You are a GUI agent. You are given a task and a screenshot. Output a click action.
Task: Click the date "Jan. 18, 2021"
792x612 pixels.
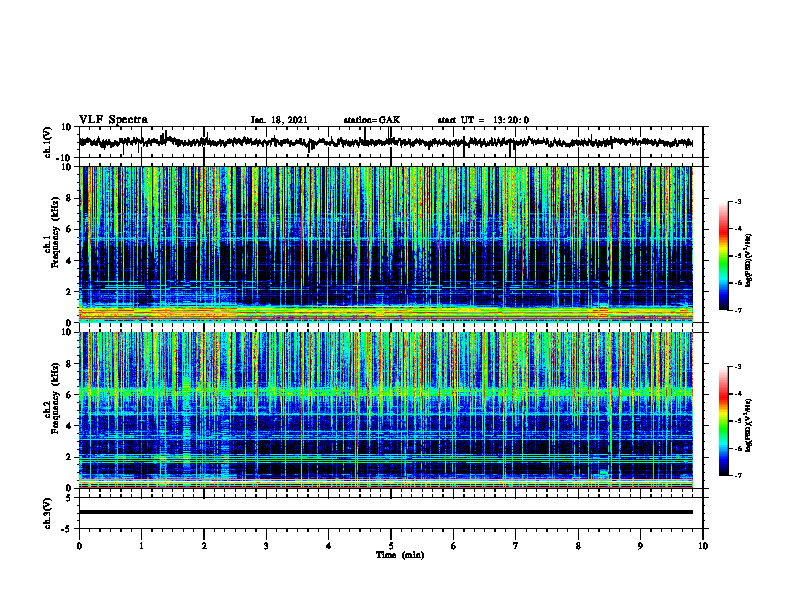point(279,120)
